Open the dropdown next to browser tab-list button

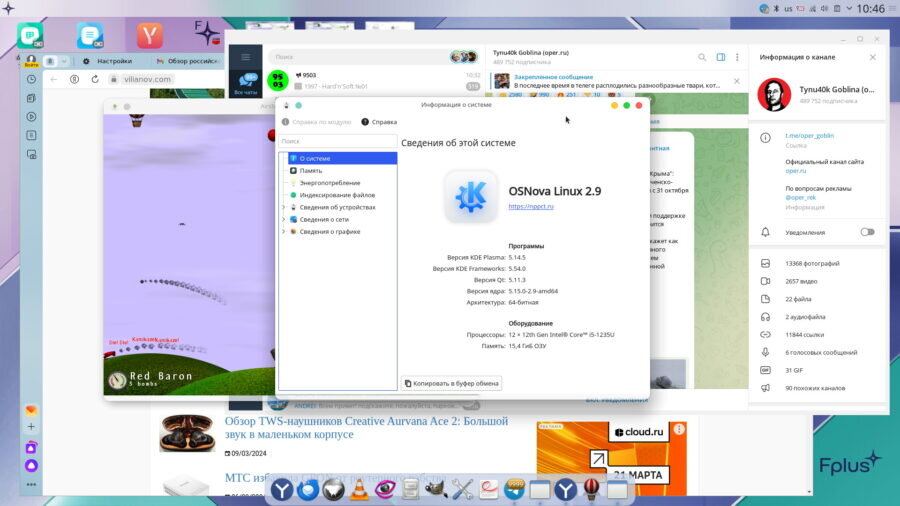point(64,61)
